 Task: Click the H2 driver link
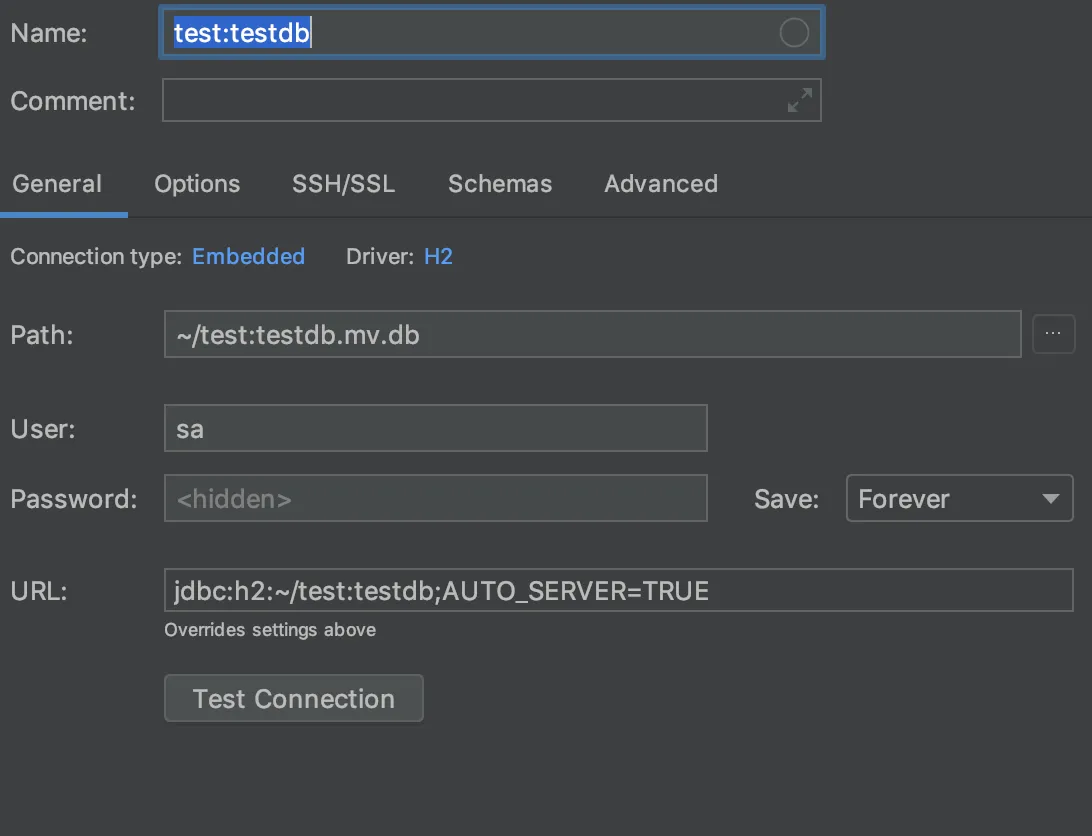tap(438, 257)
